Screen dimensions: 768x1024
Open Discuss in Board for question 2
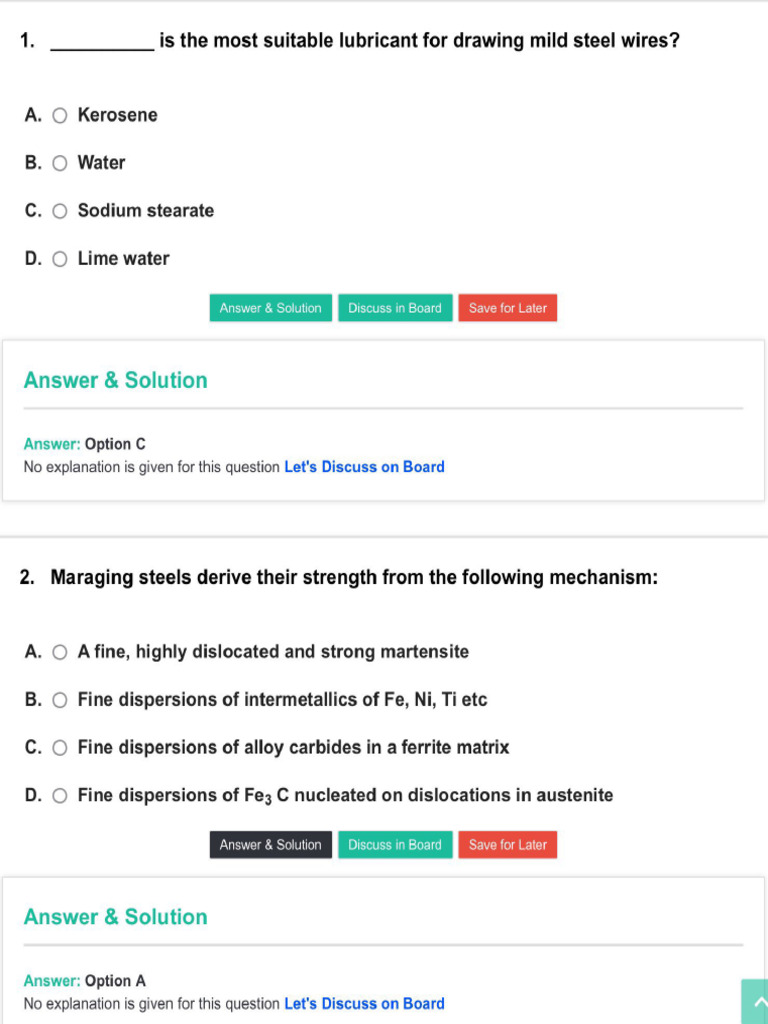pyautogui.click(x=395, y=845)
